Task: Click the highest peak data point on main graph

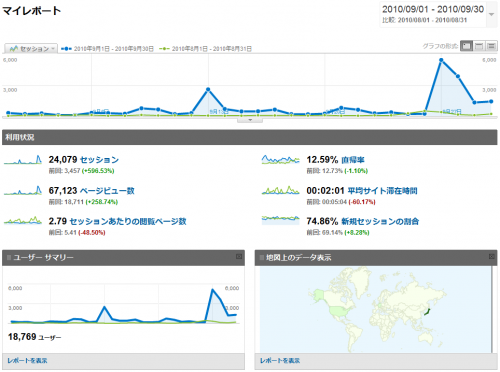Action: click(441, 60)
